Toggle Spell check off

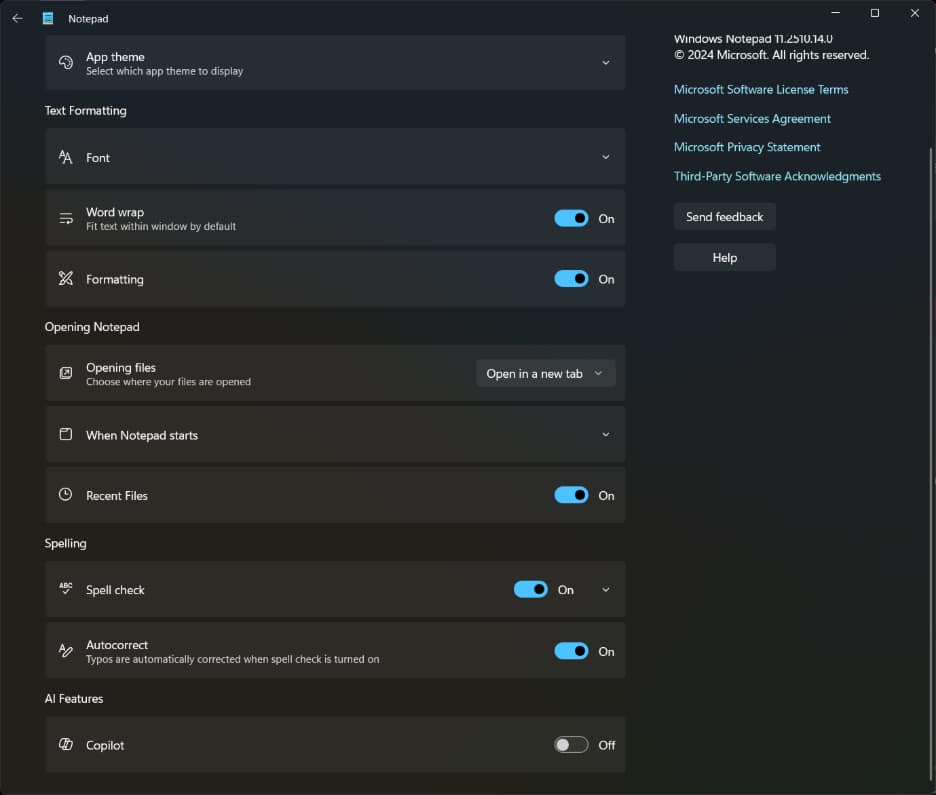531,589
